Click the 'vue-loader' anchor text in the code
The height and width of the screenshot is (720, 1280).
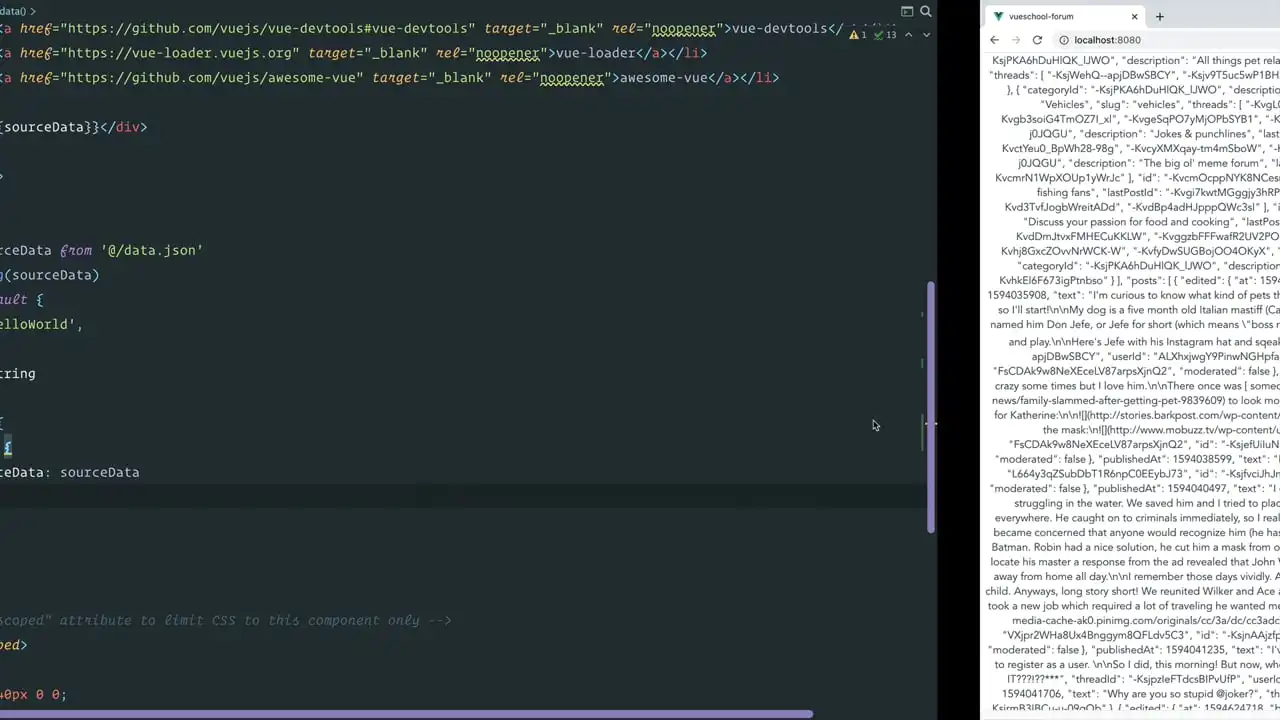tap(596, 53)
